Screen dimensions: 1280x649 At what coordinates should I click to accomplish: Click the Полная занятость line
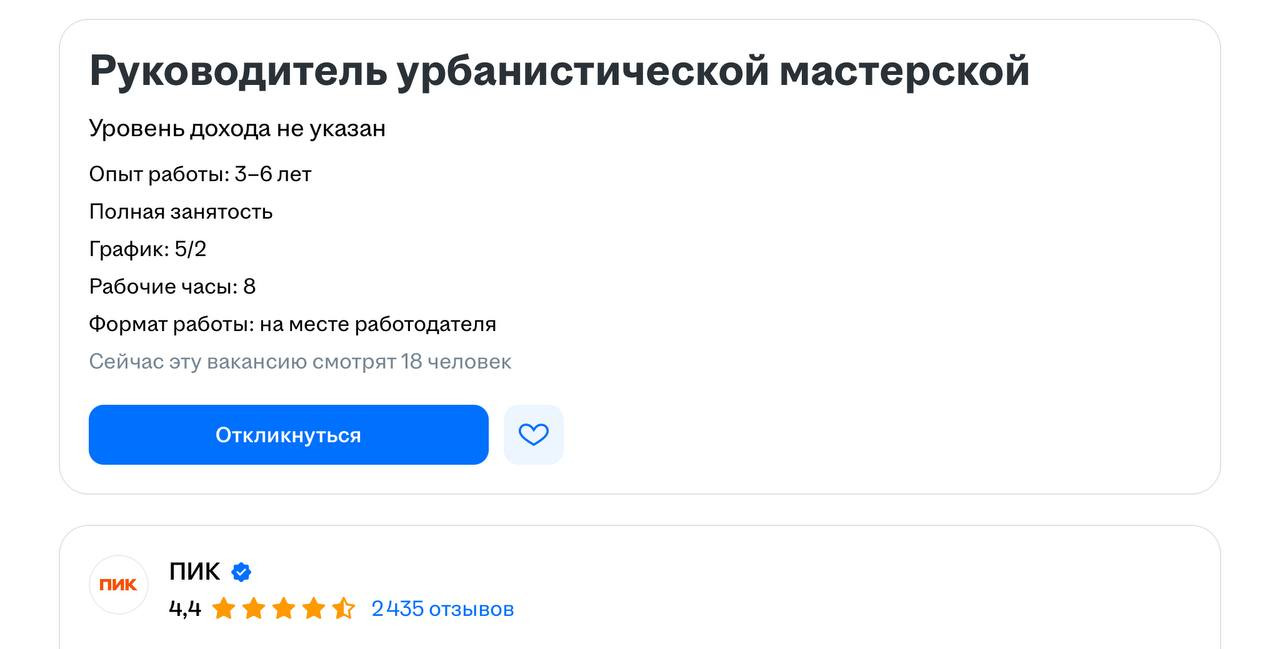tap(181, 211)
